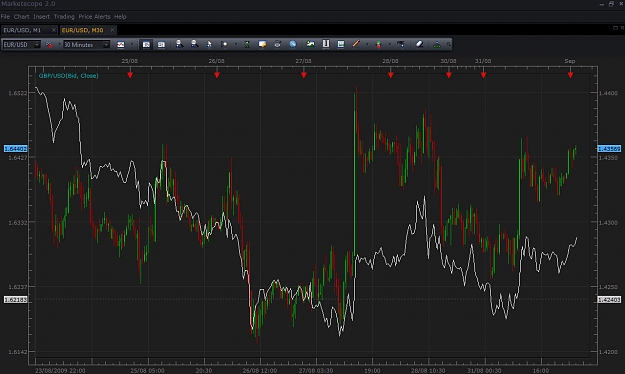Close the chart panel with inner X

pyautogui.click(x=622, y=28)
